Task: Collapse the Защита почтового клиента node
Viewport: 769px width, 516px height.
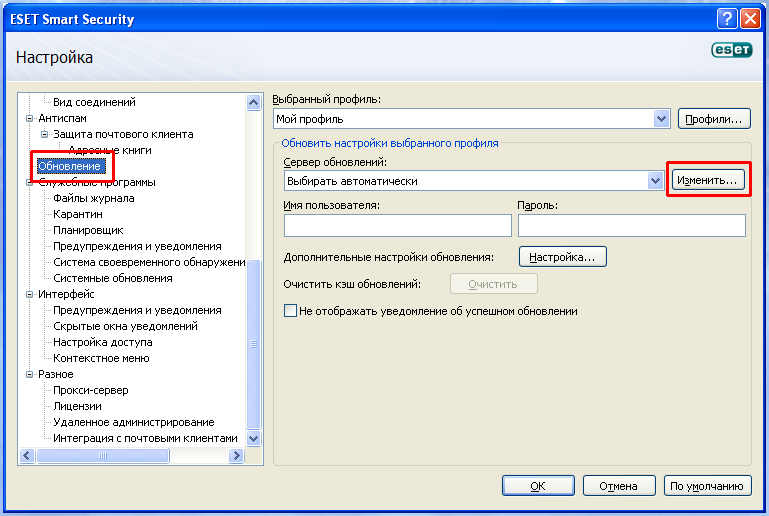Action: (x=44, y=134)
